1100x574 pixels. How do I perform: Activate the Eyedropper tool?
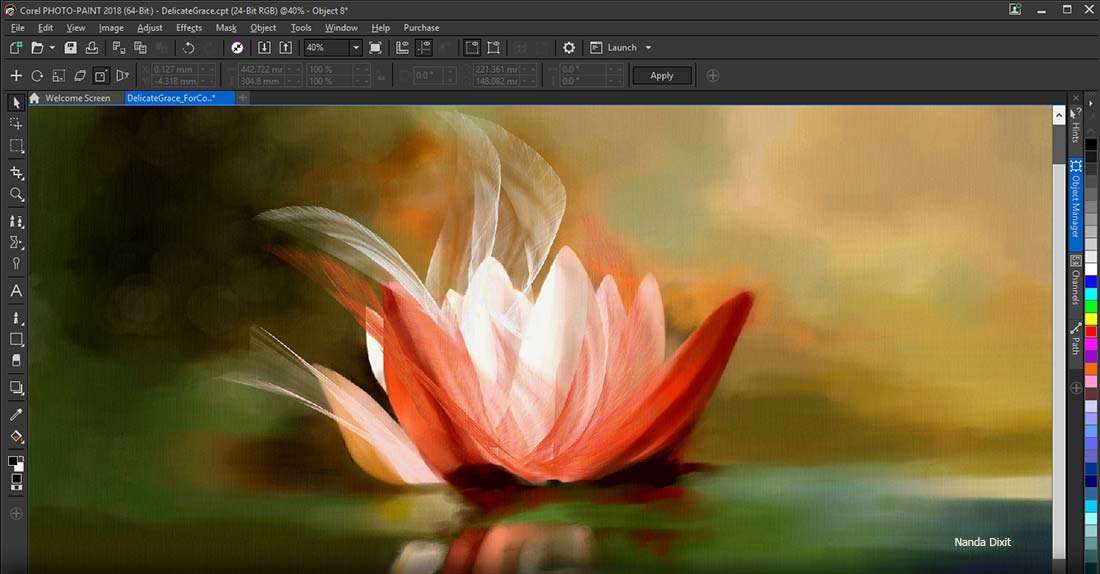[x=16, y=414]
